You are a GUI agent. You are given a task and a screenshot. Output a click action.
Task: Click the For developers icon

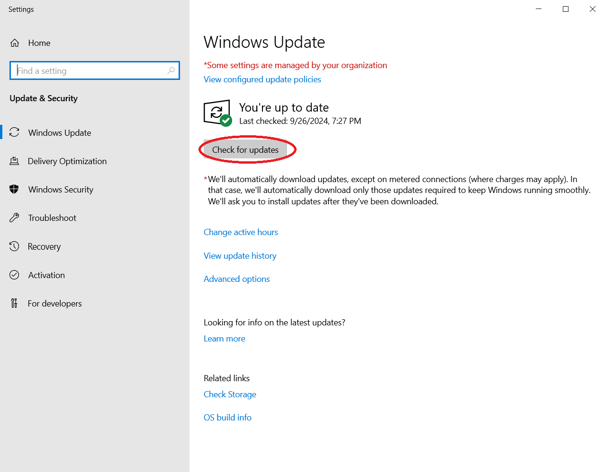15,303
